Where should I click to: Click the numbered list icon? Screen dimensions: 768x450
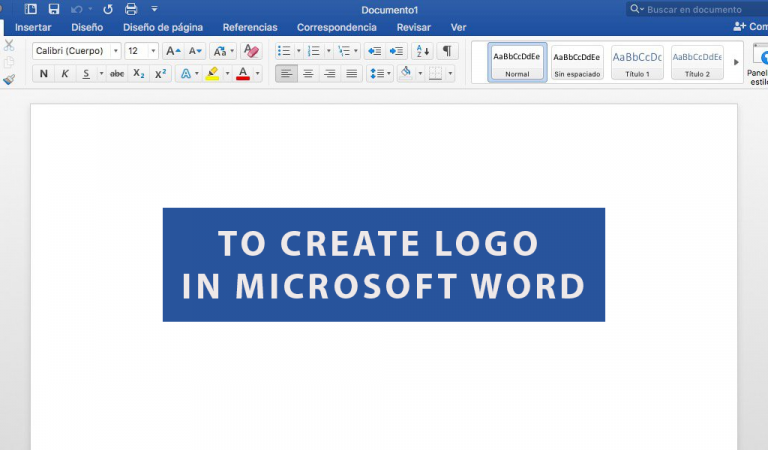[x=313, y=51]
